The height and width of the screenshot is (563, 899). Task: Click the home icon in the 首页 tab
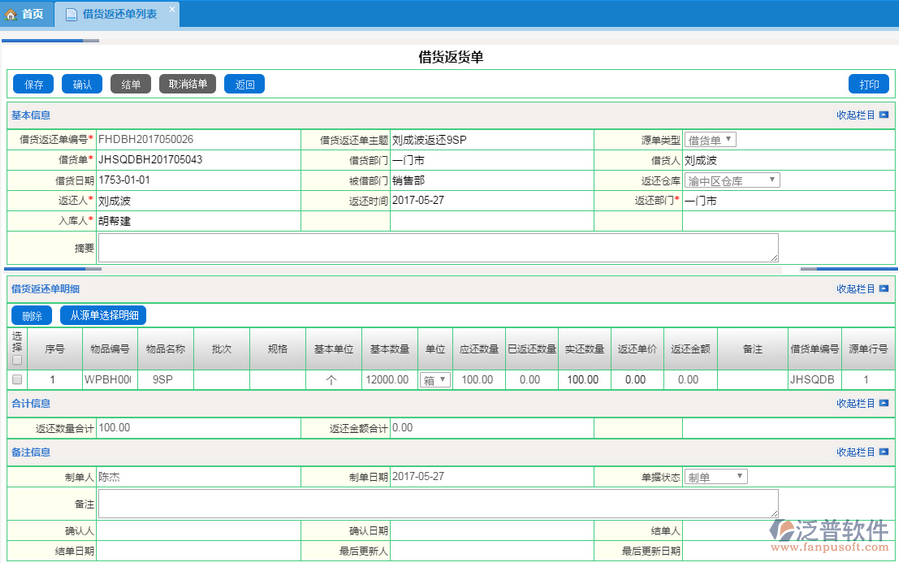[x=11, y=14]
